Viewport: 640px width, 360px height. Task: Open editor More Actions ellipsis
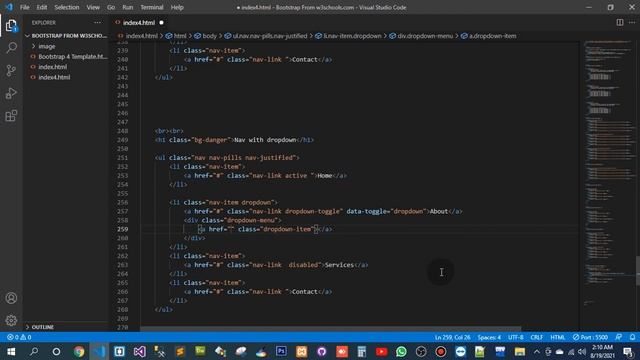[632, 22]
